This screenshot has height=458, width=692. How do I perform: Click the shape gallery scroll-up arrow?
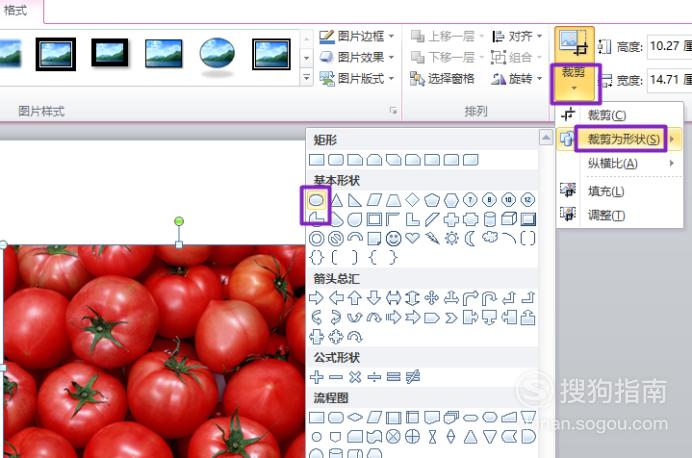[546, 138]
